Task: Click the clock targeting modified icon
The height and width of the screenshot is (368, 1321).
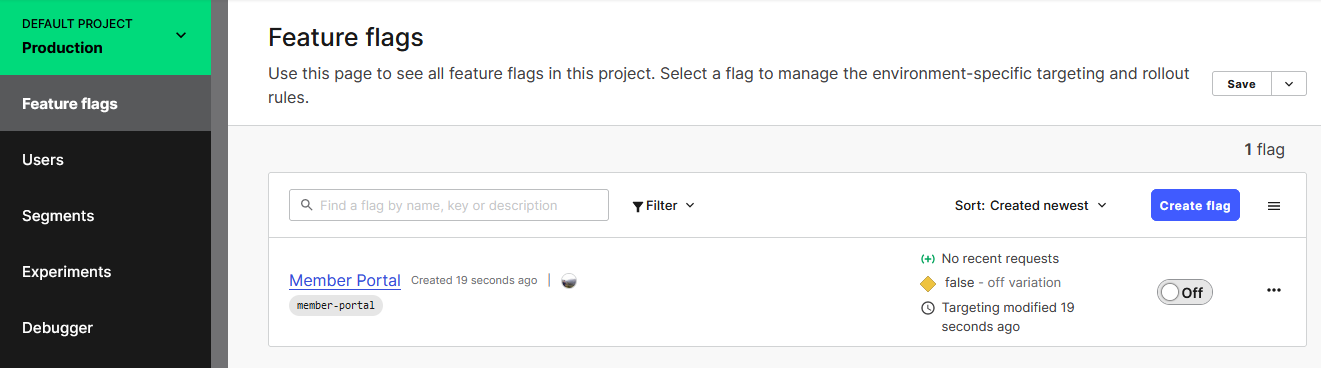Action: tap(928, 308)
